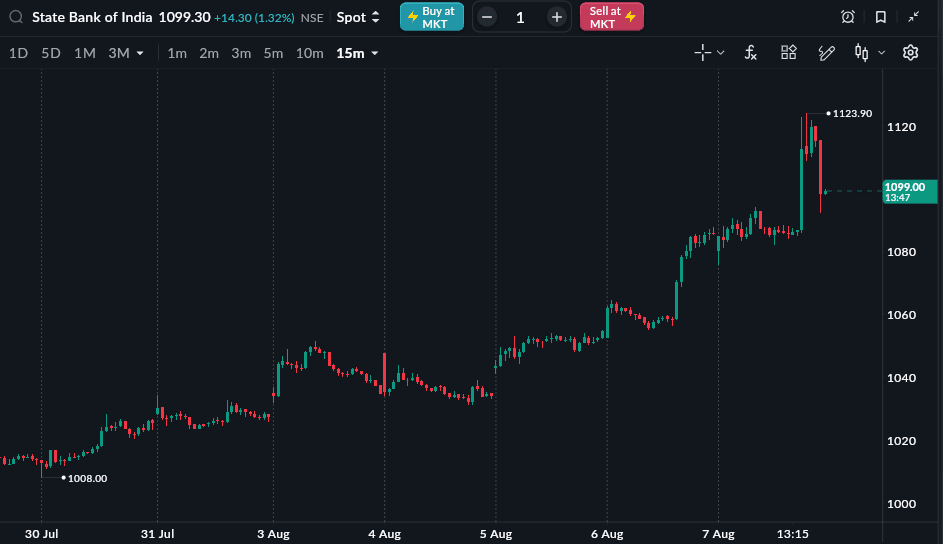Click the 4 Aug date label

tap(385, 534)
